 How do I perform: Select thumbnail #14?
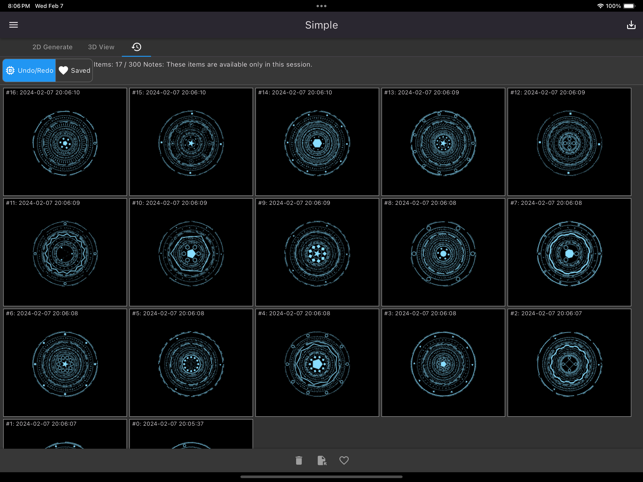click(x=317, y=142)
